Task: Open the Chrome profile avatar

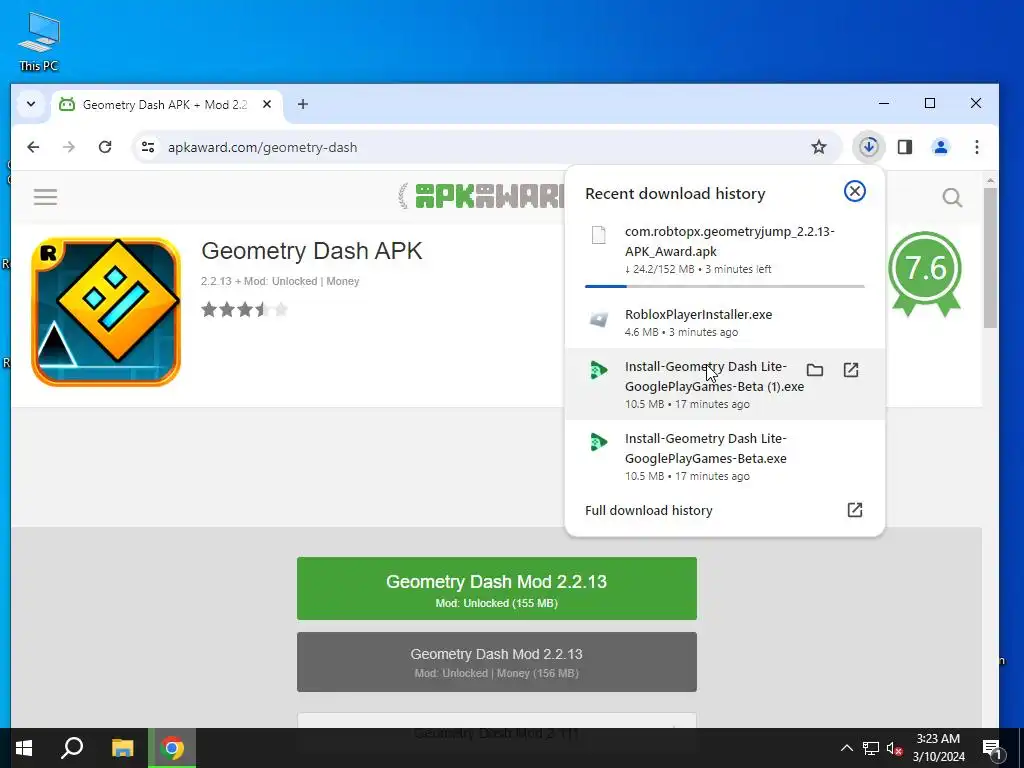Action: pyautogui.click(x=940, y=147)
